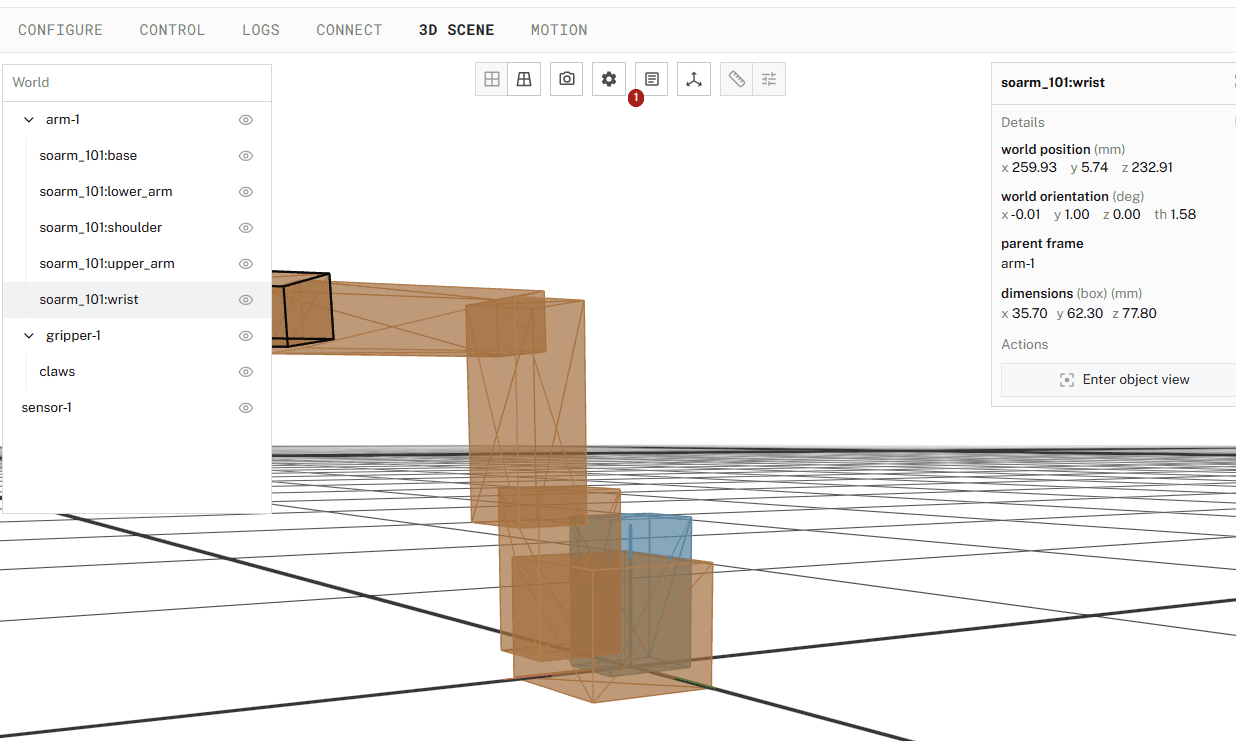This screenshot has height=741, width=1236.
Task: Hide arm-1 with its eye icon
Action: click(246, 120)
